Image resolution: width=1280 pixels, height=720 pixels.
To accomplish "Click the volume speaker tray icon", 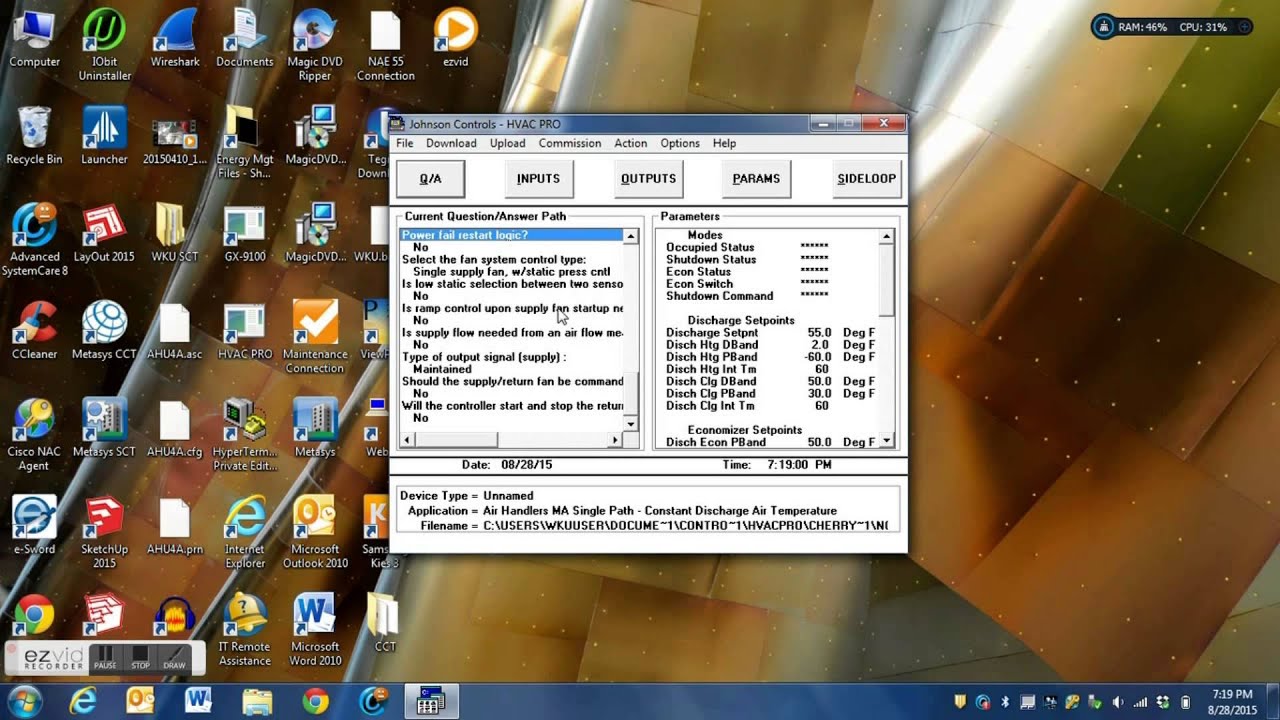I will click(x=1118, y=702).
